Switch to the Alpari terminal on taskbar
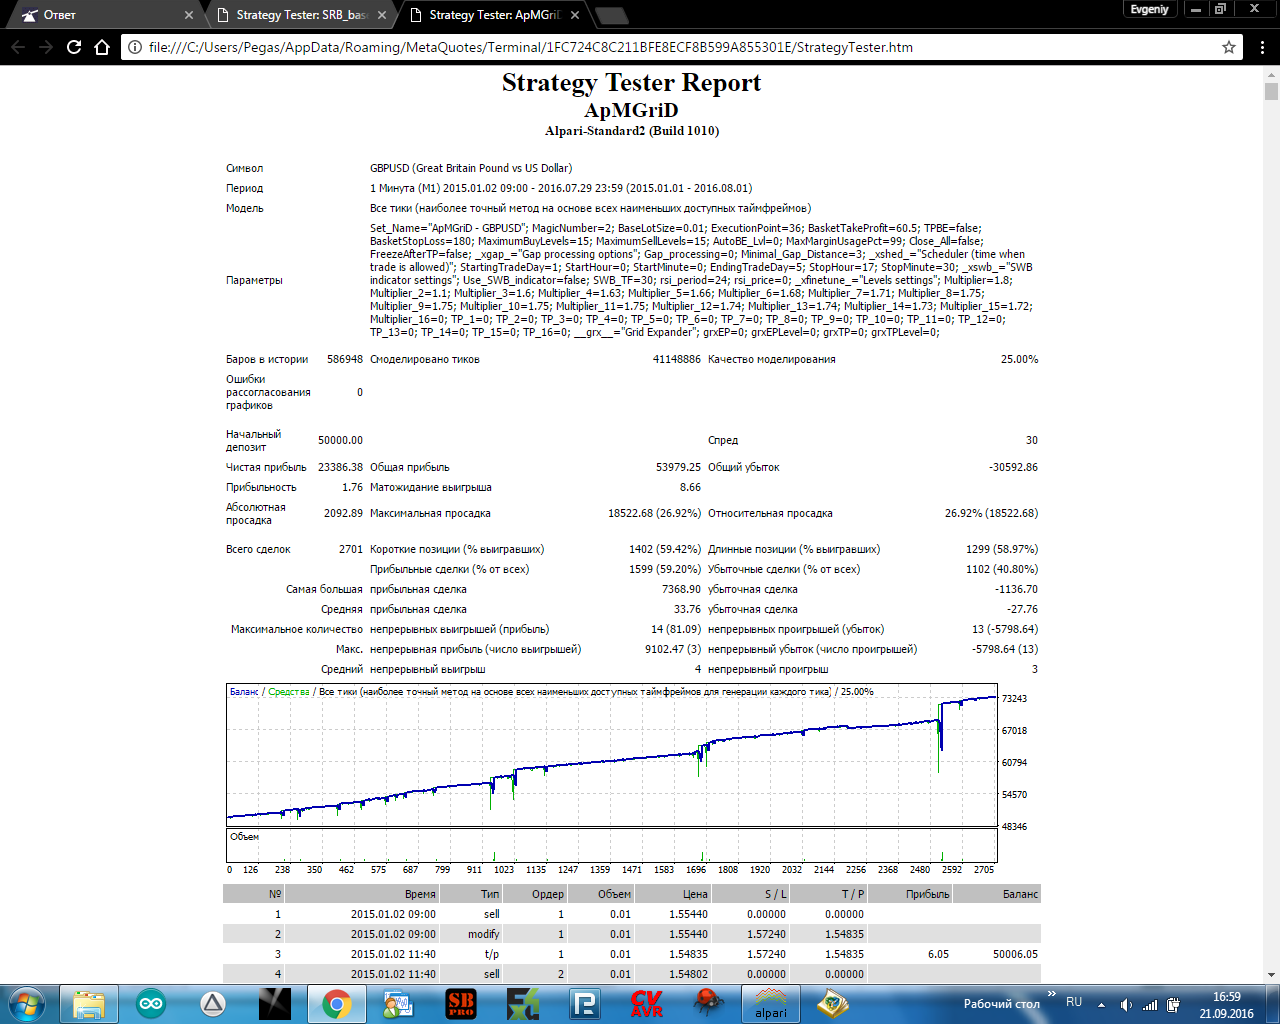Viewport: 1280px width, 1024px height. (771, 1003)
